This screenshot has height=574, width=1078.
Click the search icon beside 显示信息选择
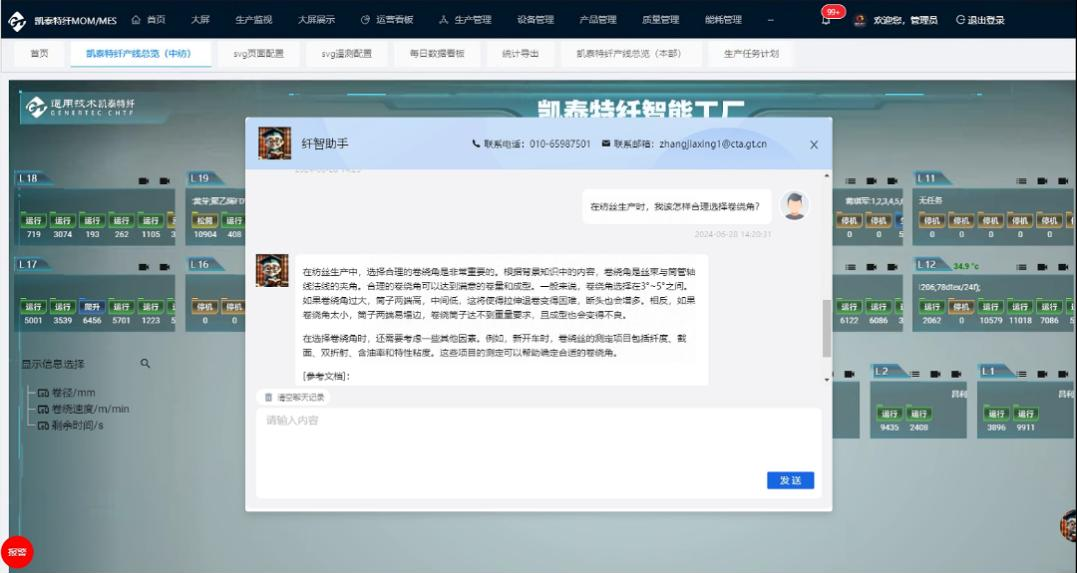145,364
